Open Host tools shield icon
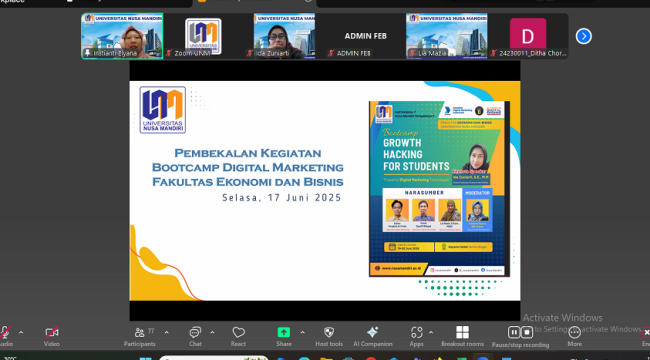Viewport: 650px width, 360px height. tap(329, 332)
